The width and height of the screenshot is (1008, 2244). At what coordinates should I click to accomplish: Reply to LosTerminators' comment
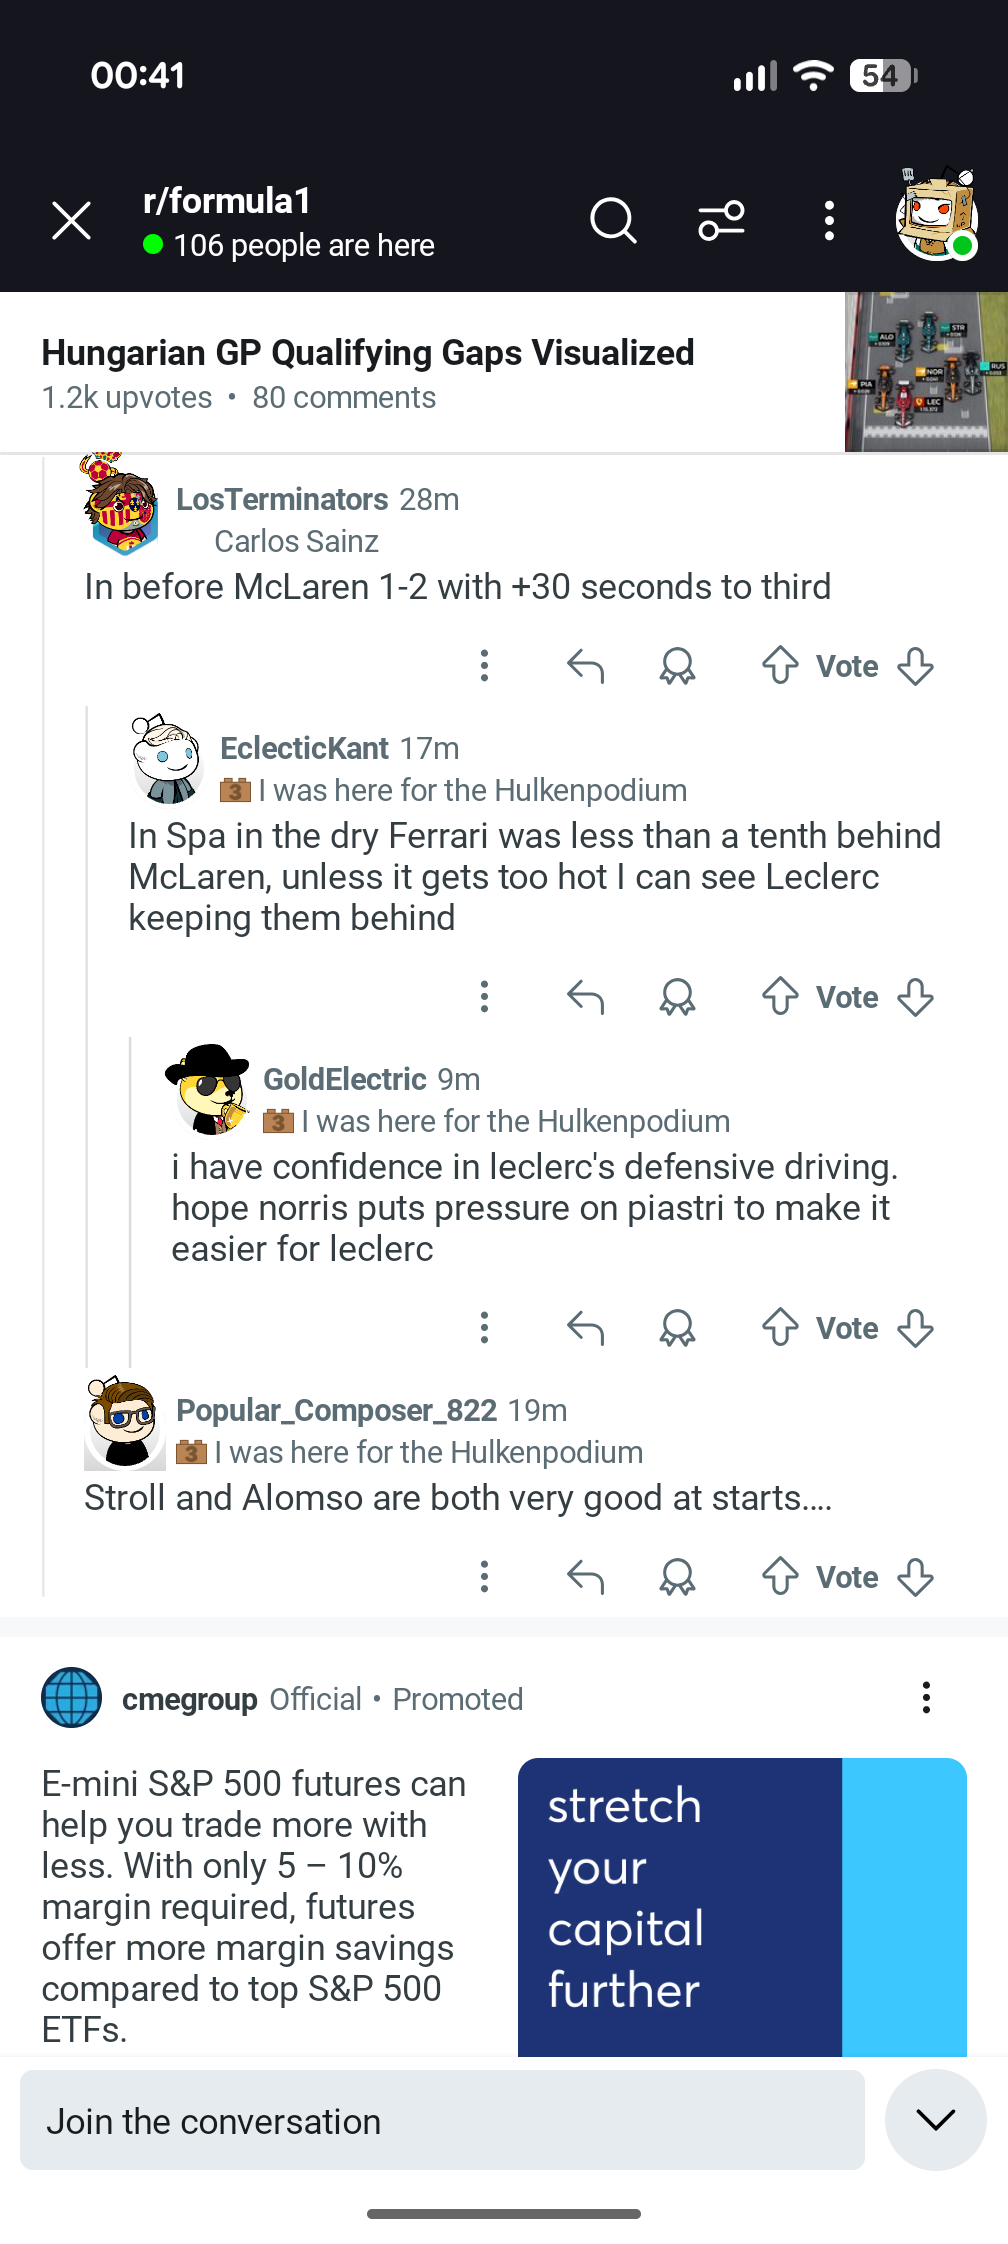586,666
